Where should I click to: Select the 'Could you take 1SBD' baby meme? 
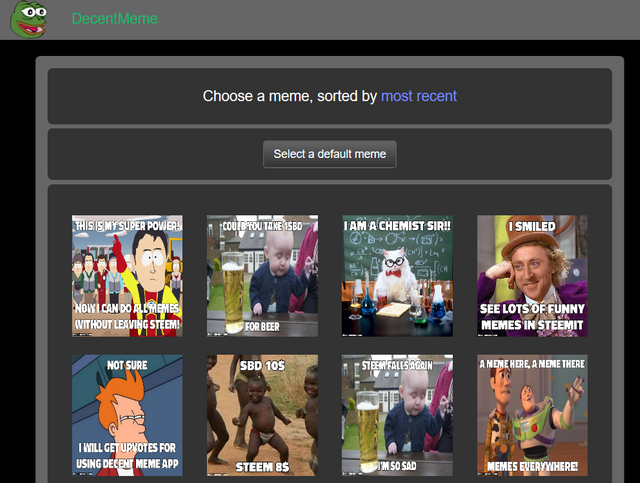pyautogui.click(x=262, y=276)
